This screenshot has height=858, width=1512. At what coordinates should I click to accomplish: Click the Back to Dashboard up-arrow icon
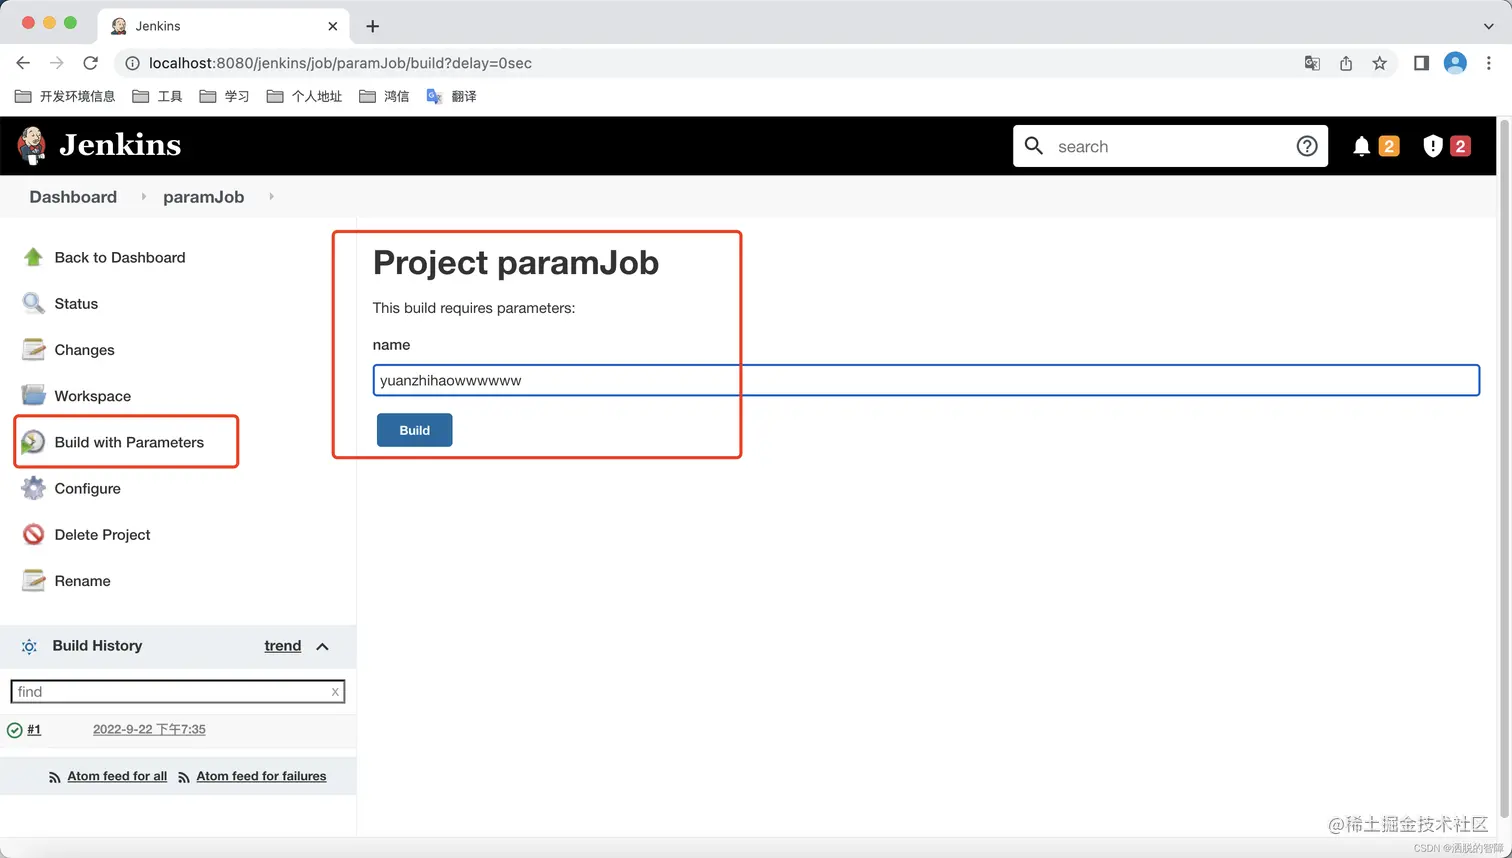click(33, 257)
